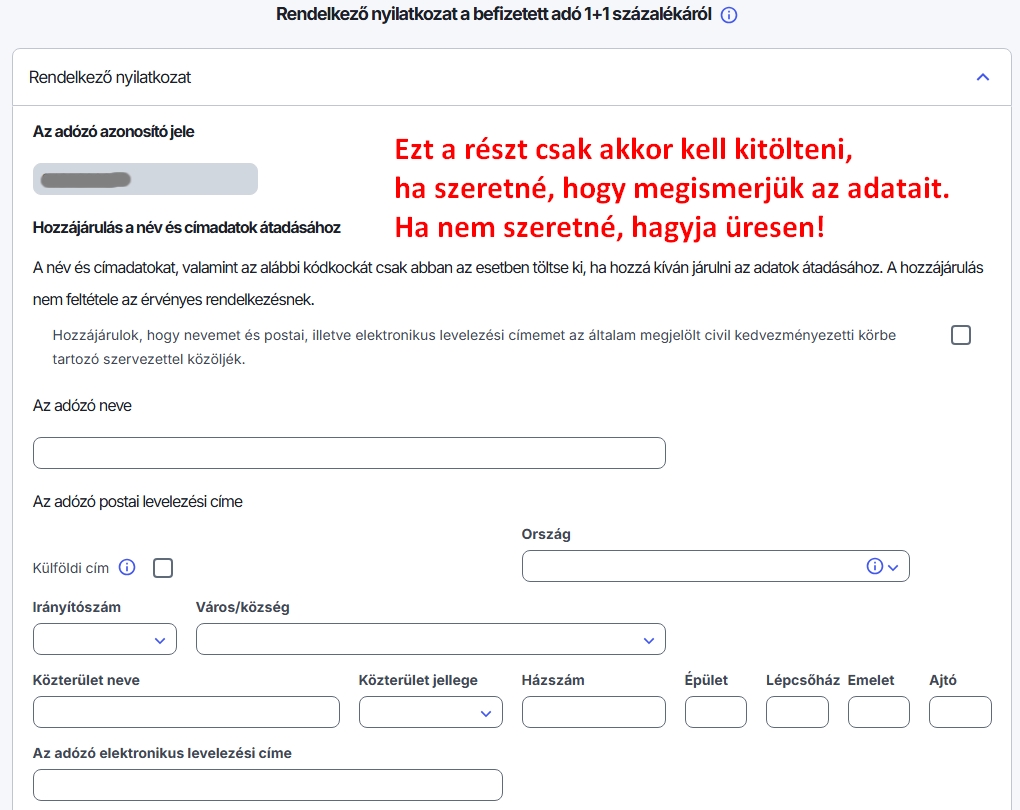The height and width of the screenshot is (810, 1020).
Task: Tick the Külföldi cím checkbox
Action: click(x=163, y=568)
